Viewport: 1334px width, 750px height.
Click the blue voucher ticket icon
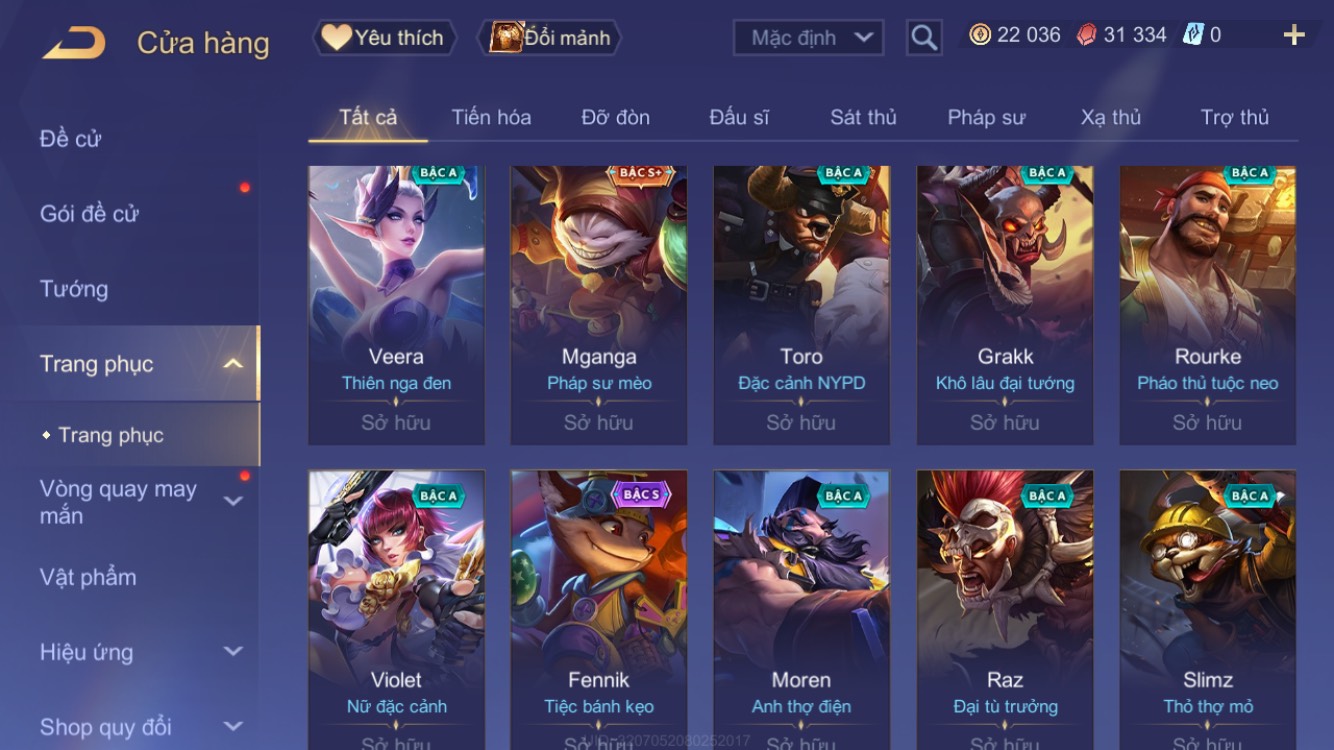1193,35
